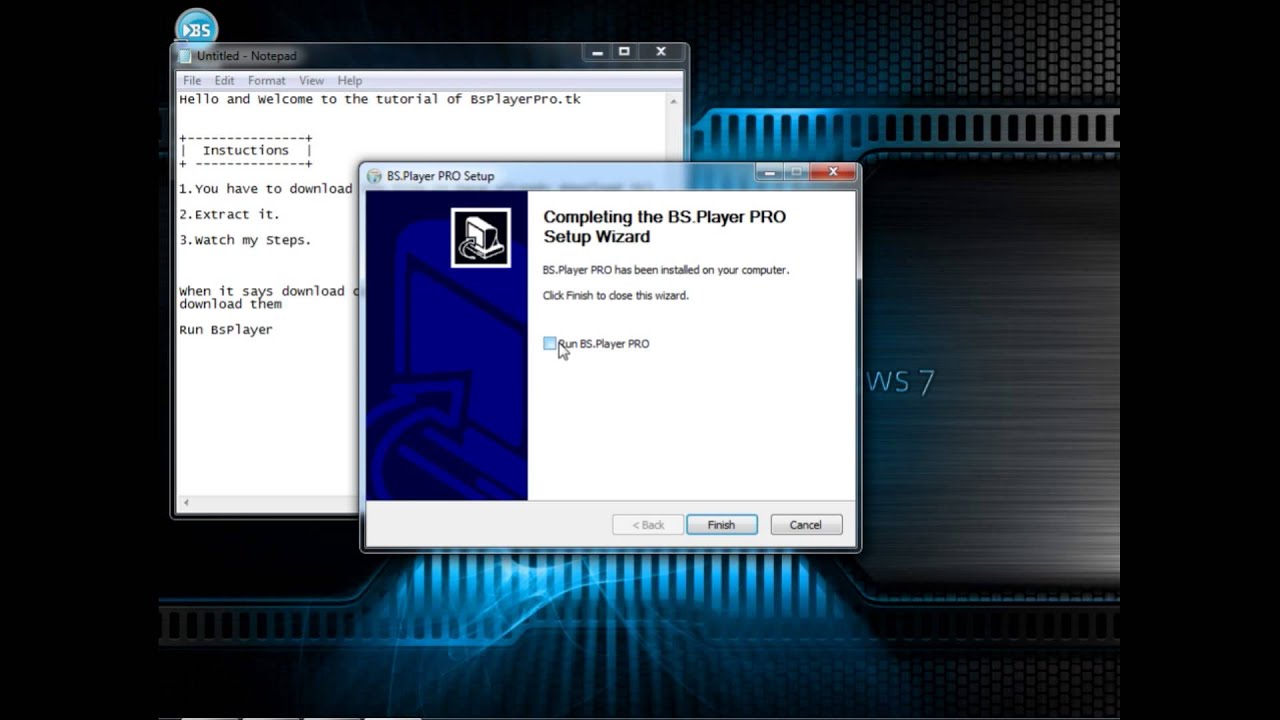Minimize the Notepad window
Screen dimensions: 1280x720
click(597, 52)
